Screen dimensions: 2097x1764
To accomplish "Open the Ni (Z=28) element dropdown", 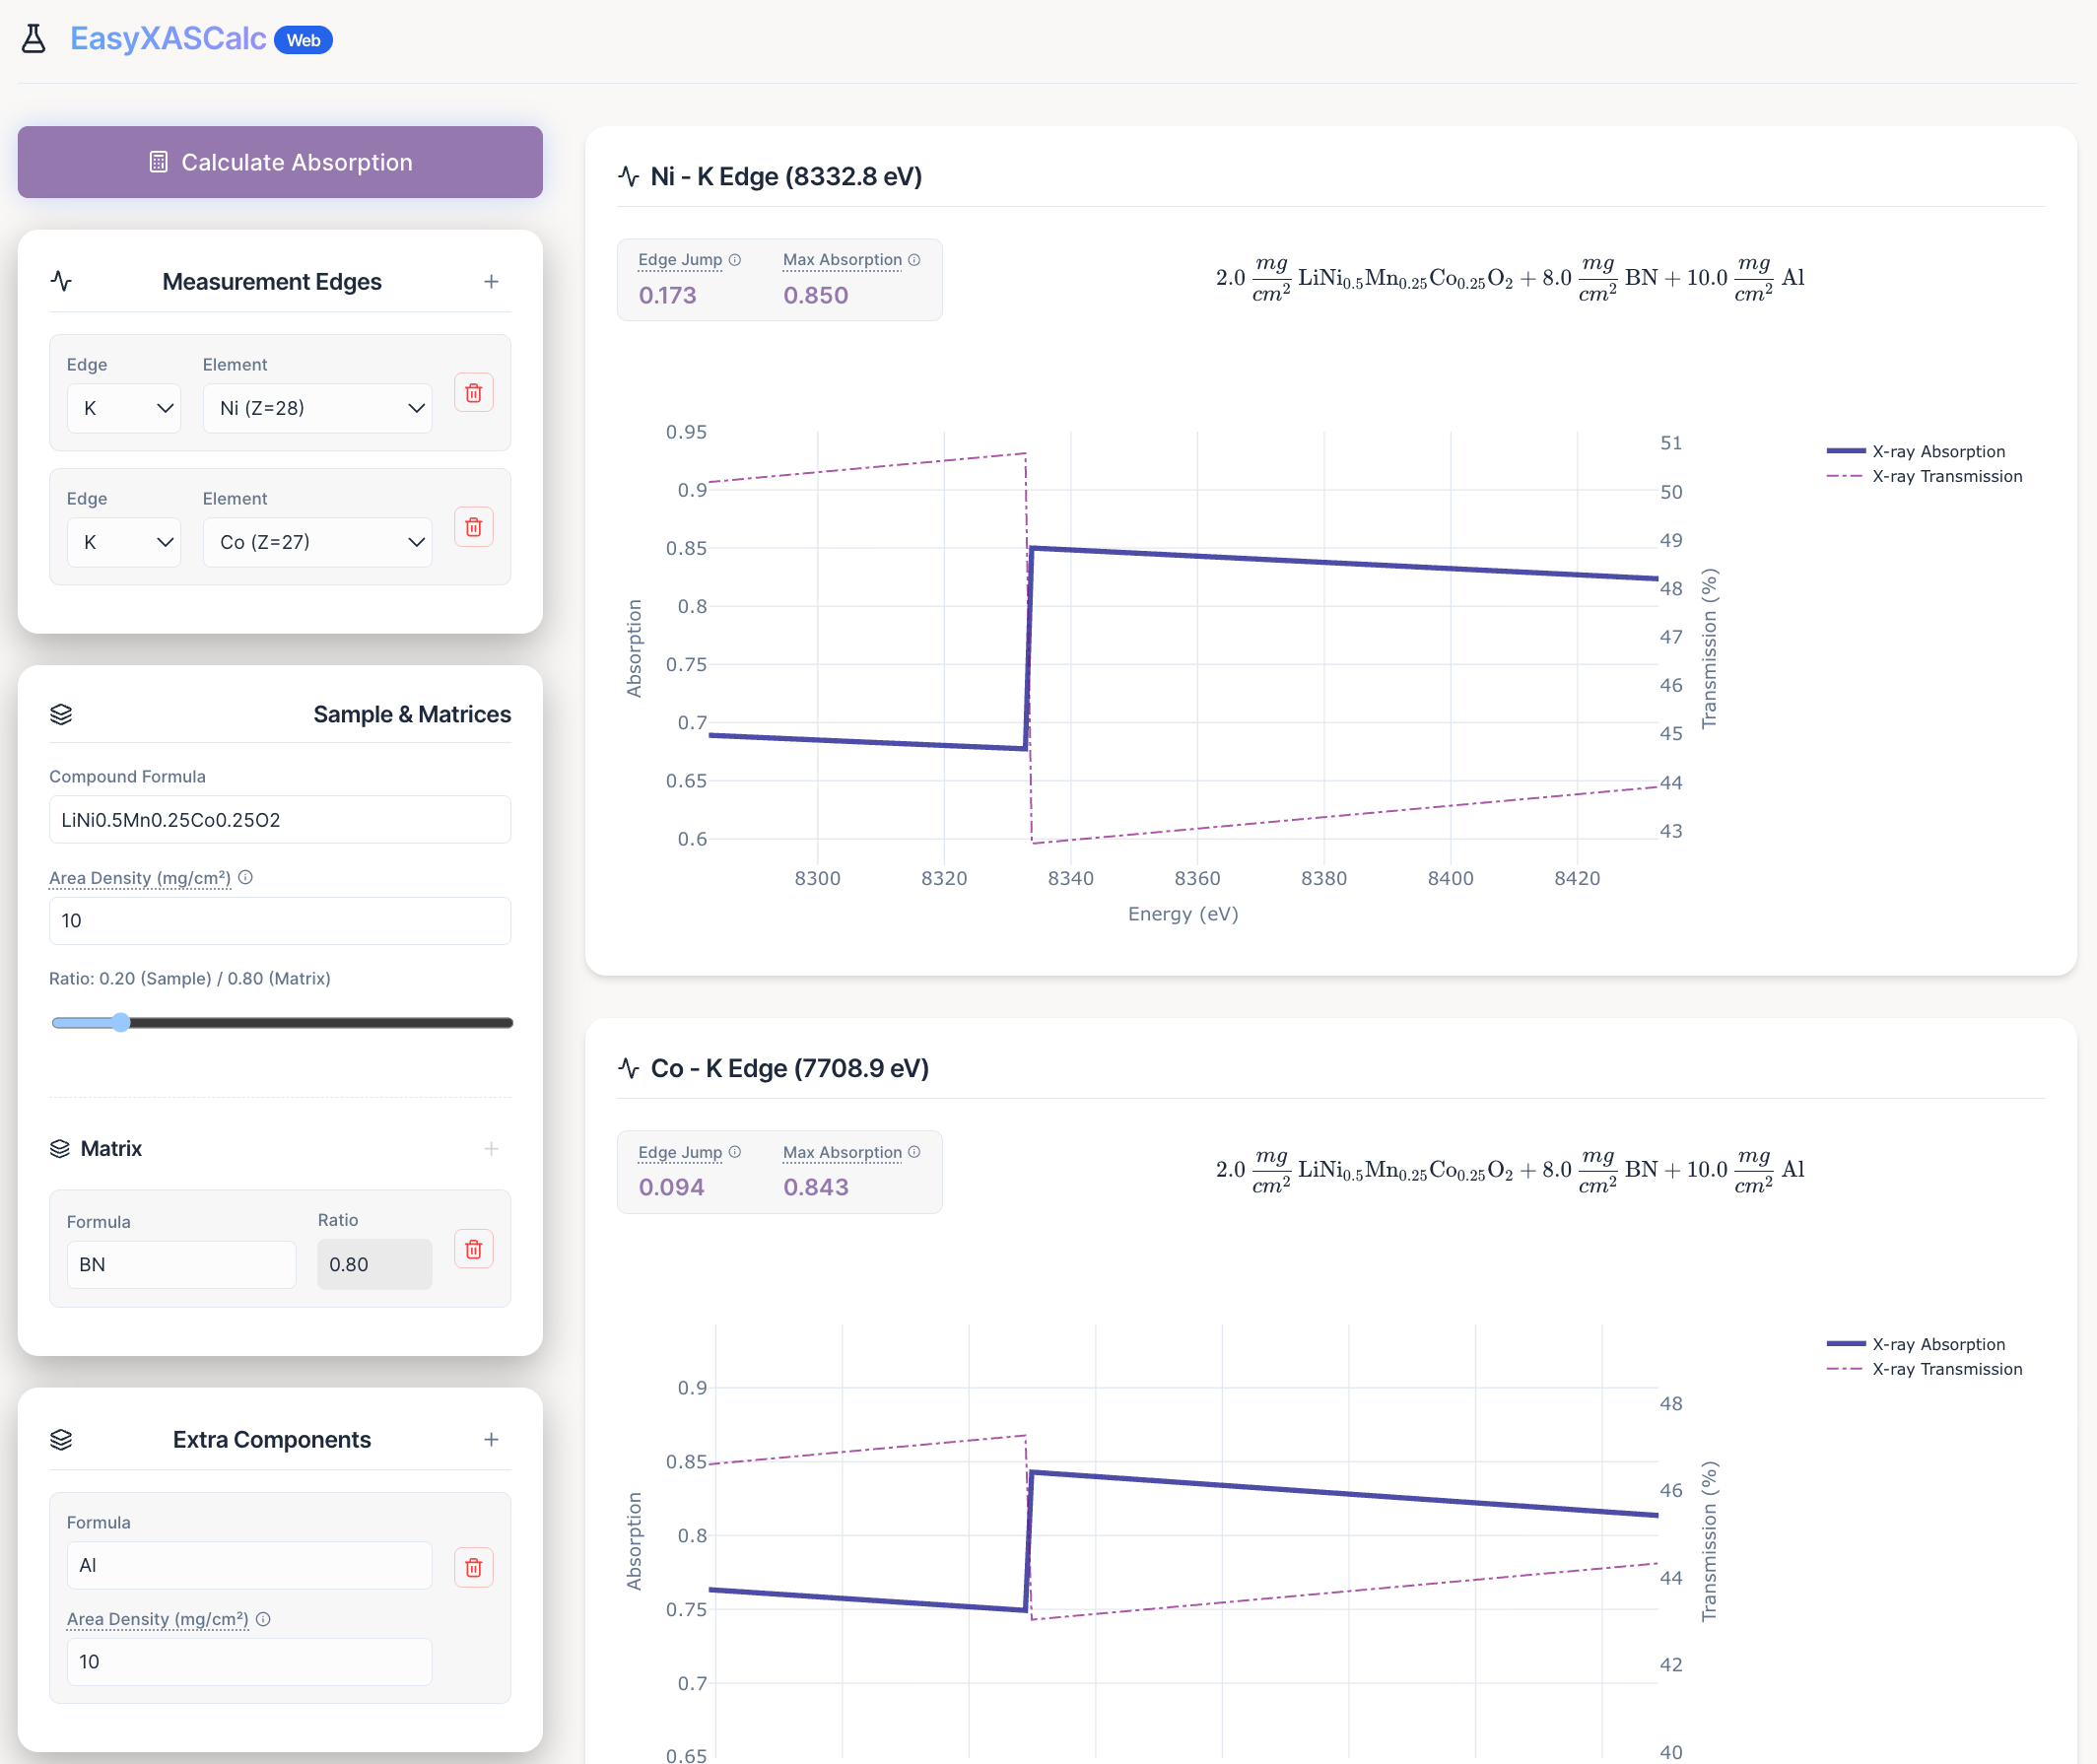I will (x=317, y=408).
